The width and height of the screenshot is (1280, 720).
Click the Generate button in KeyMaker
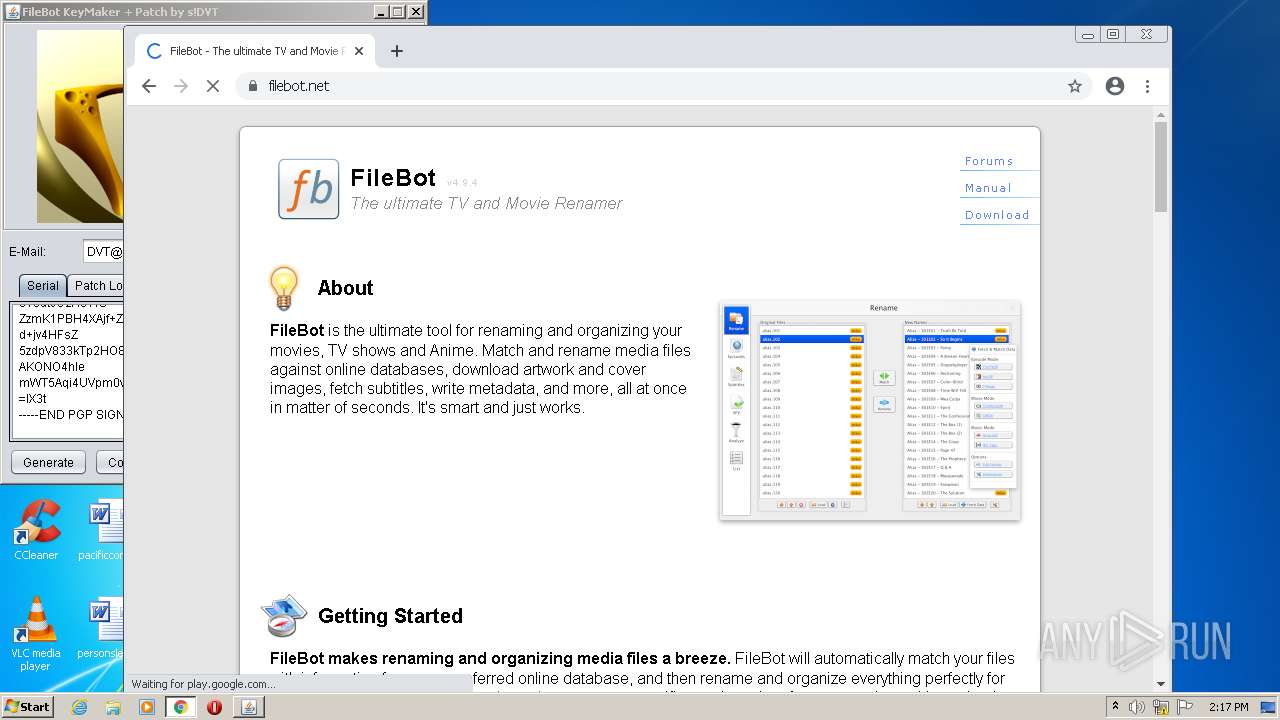[48, 462]
